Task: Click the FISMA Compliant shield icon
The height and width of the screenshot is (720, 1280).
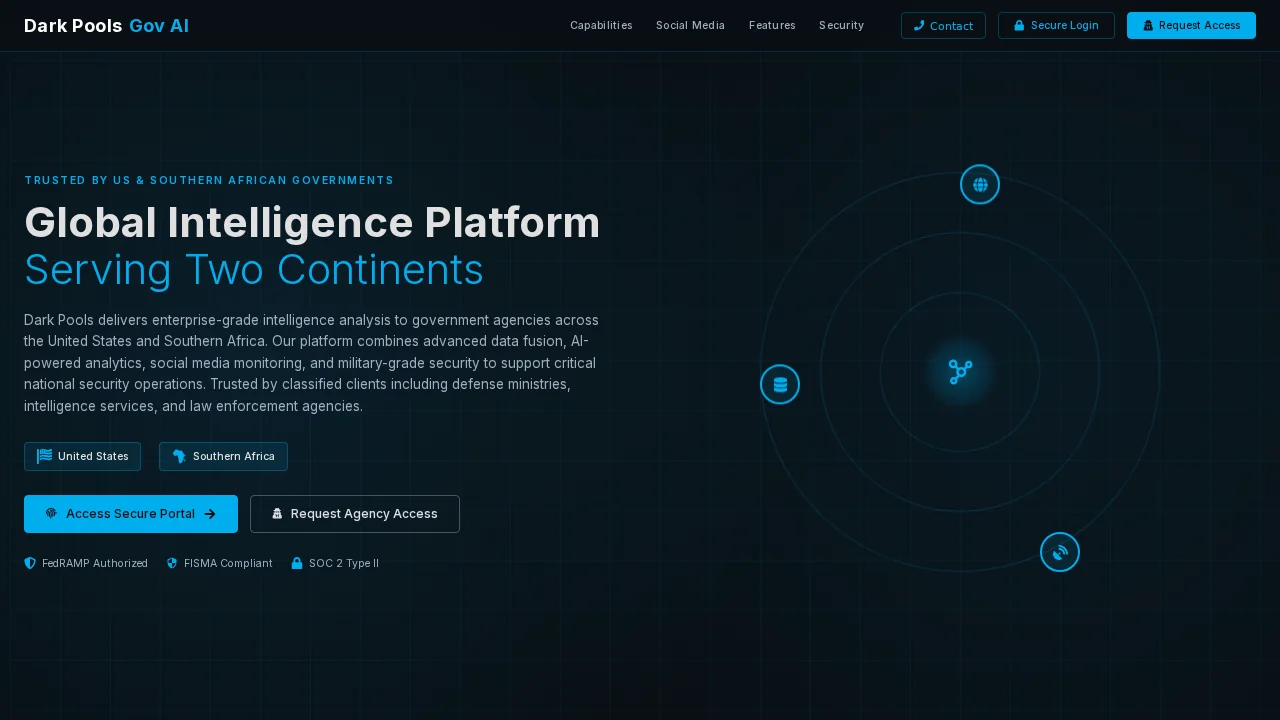Action: (172, 564)
